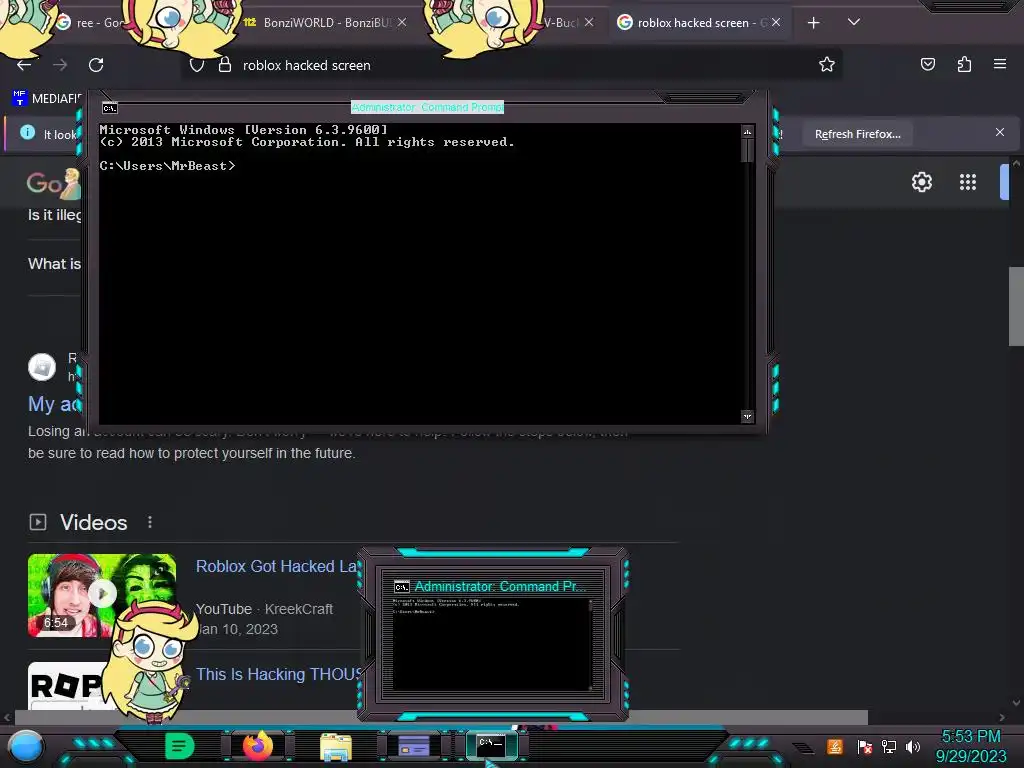Switch to the V-Bucks tab
The height and width of the screenshot is (768, 1024).
coord(562,23)
